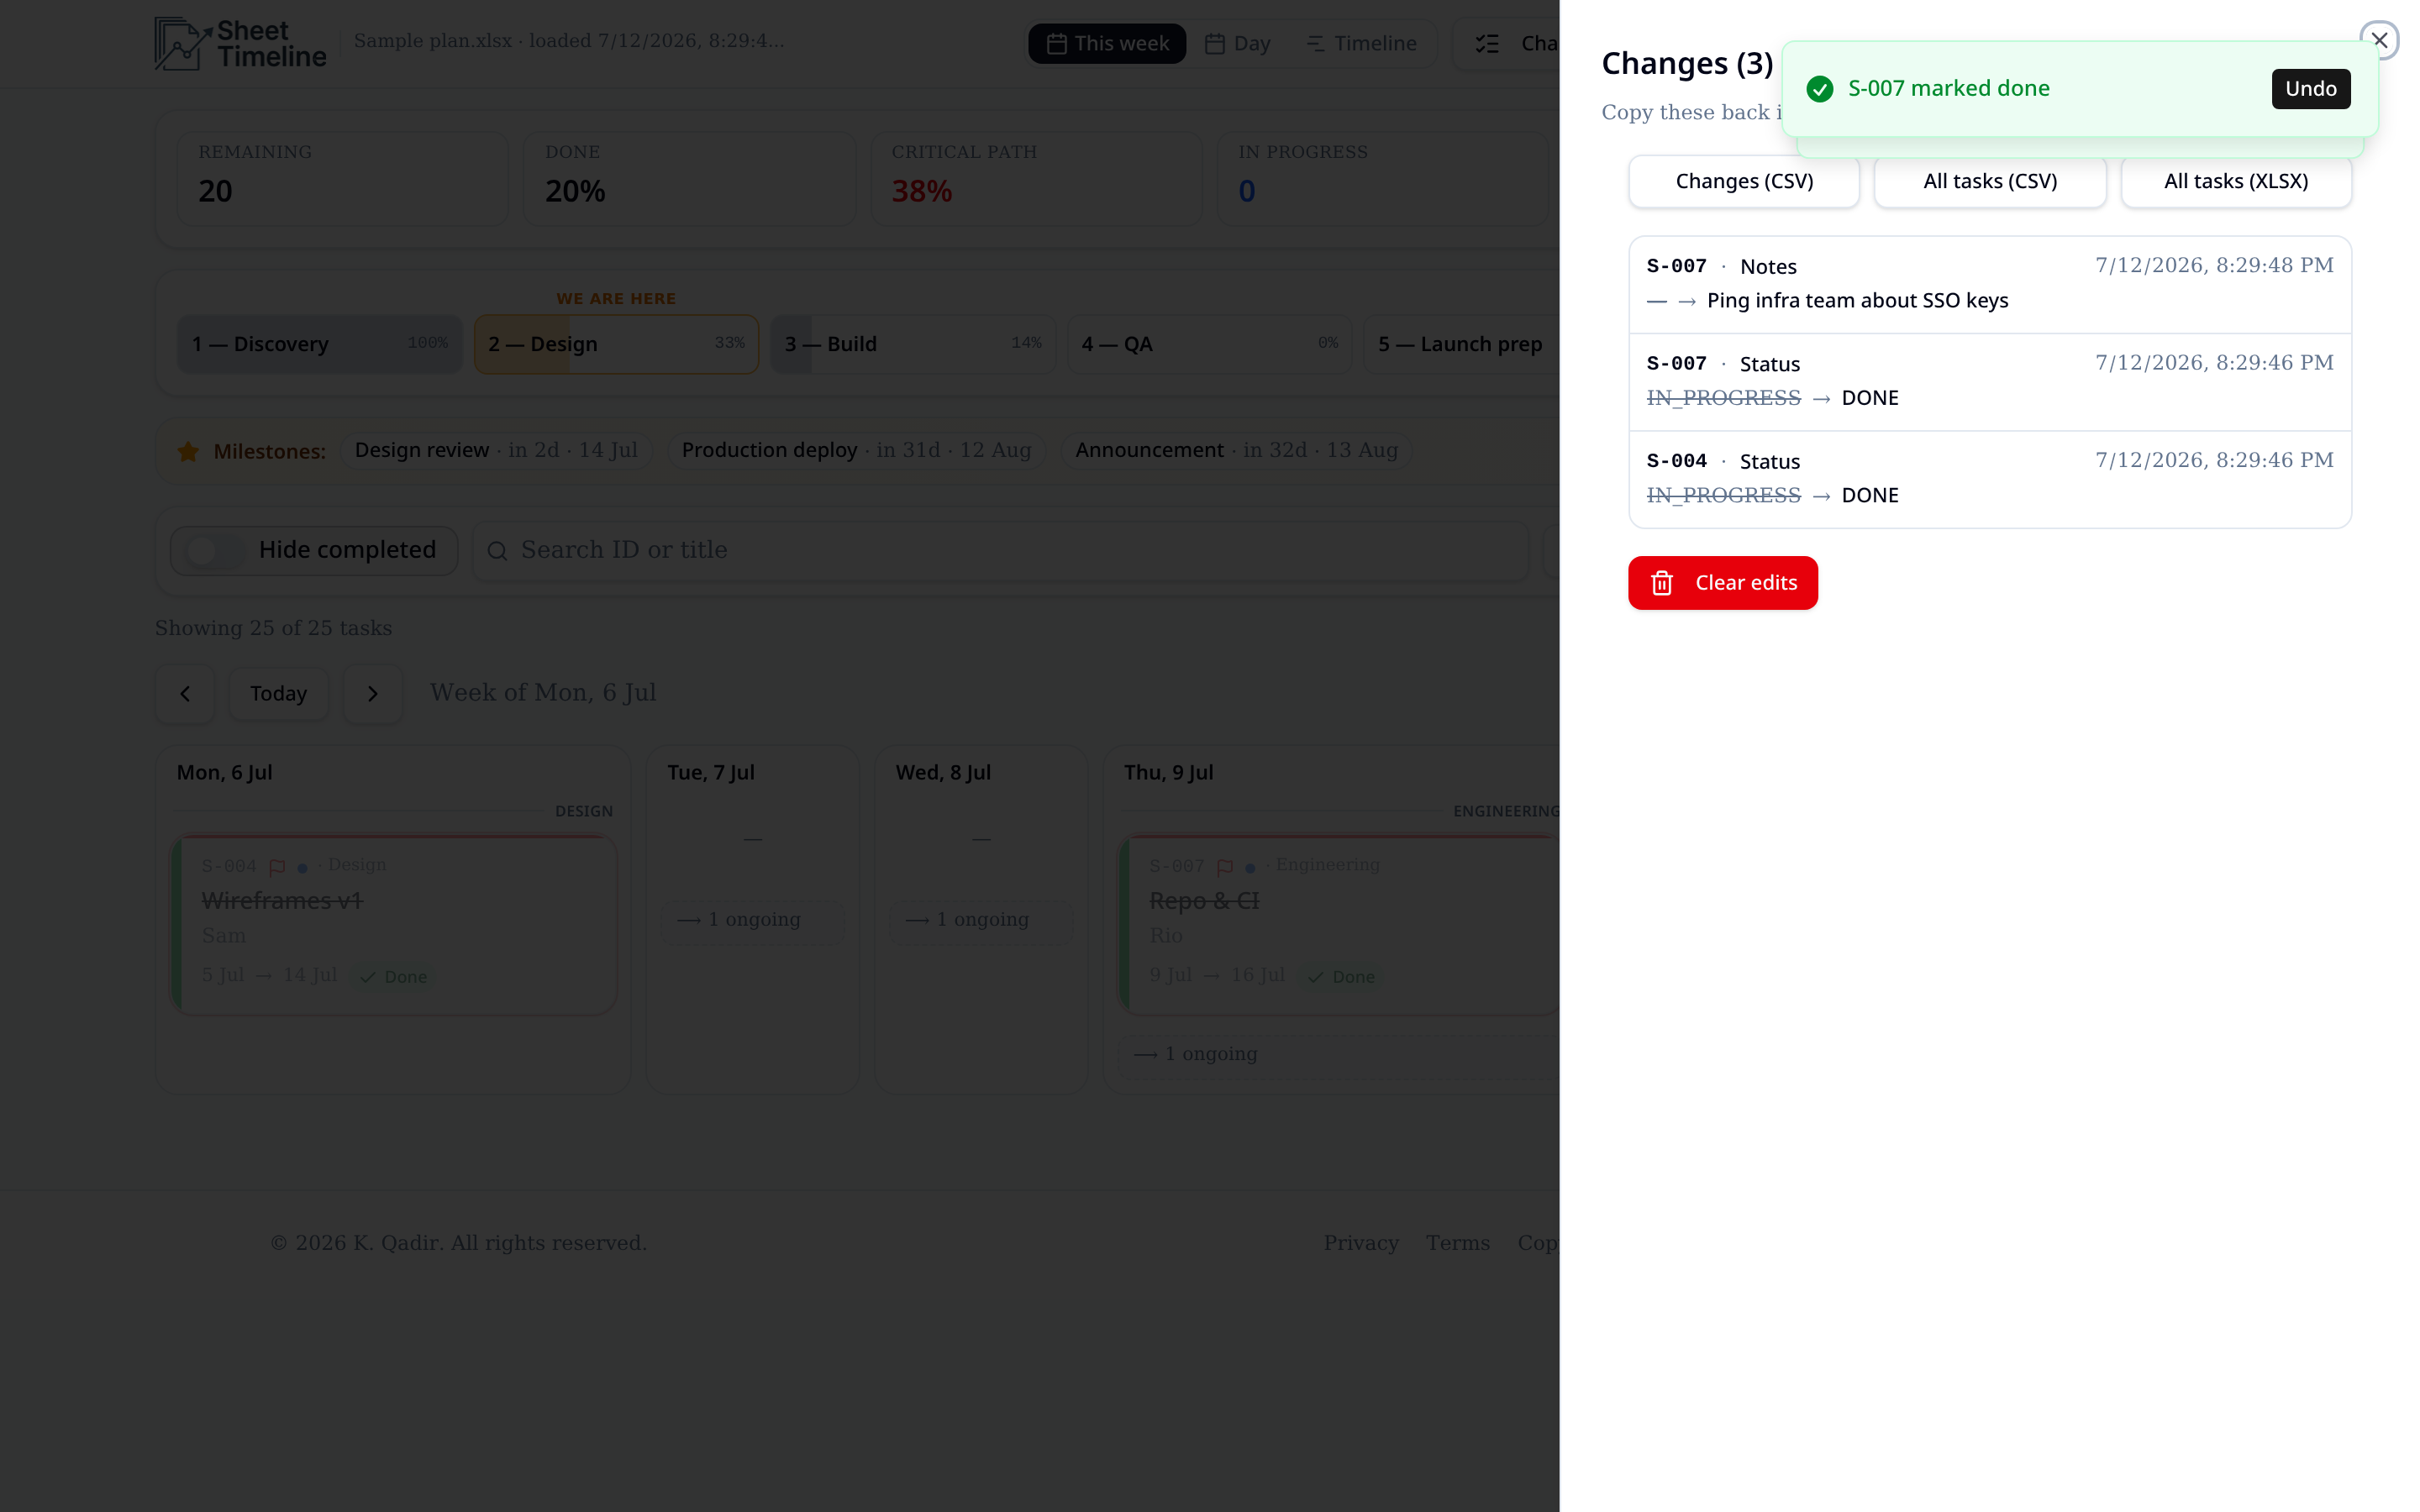The image size is (2420, 1512).
Task: Click Ping infra team about SSO keys text
Action: point(1857,301)
